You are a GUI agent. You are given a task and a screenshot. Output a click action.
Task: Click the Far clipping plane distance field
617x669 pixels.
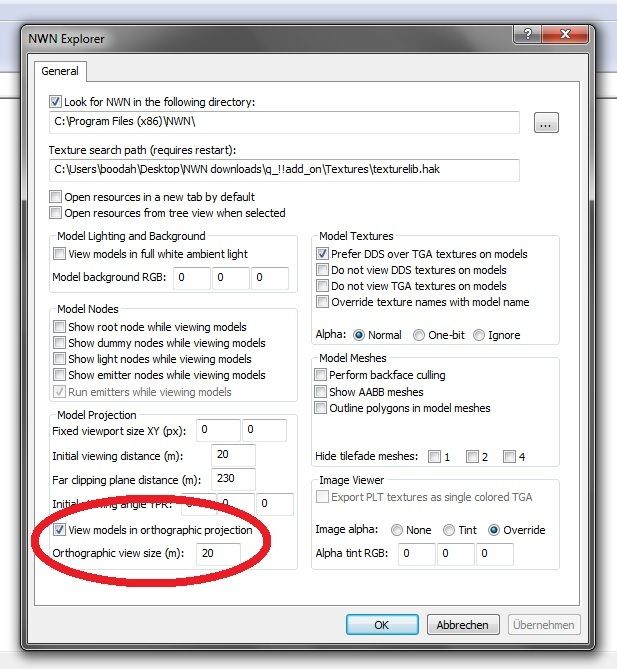click(x=233, y=480)
